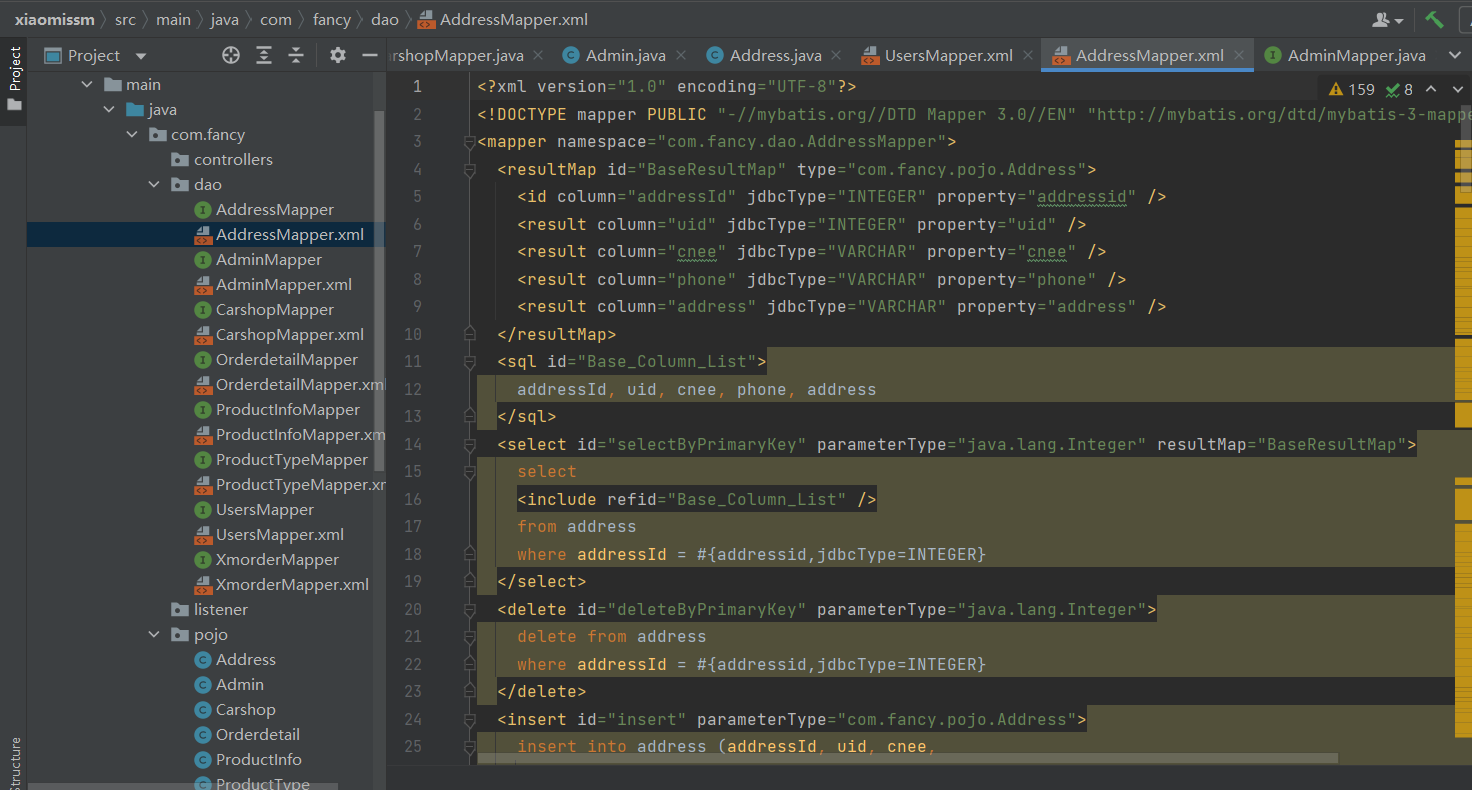Fold the delete block at line 20
This screenshot has width=1472, height=790.
click(x=469, y=610)
